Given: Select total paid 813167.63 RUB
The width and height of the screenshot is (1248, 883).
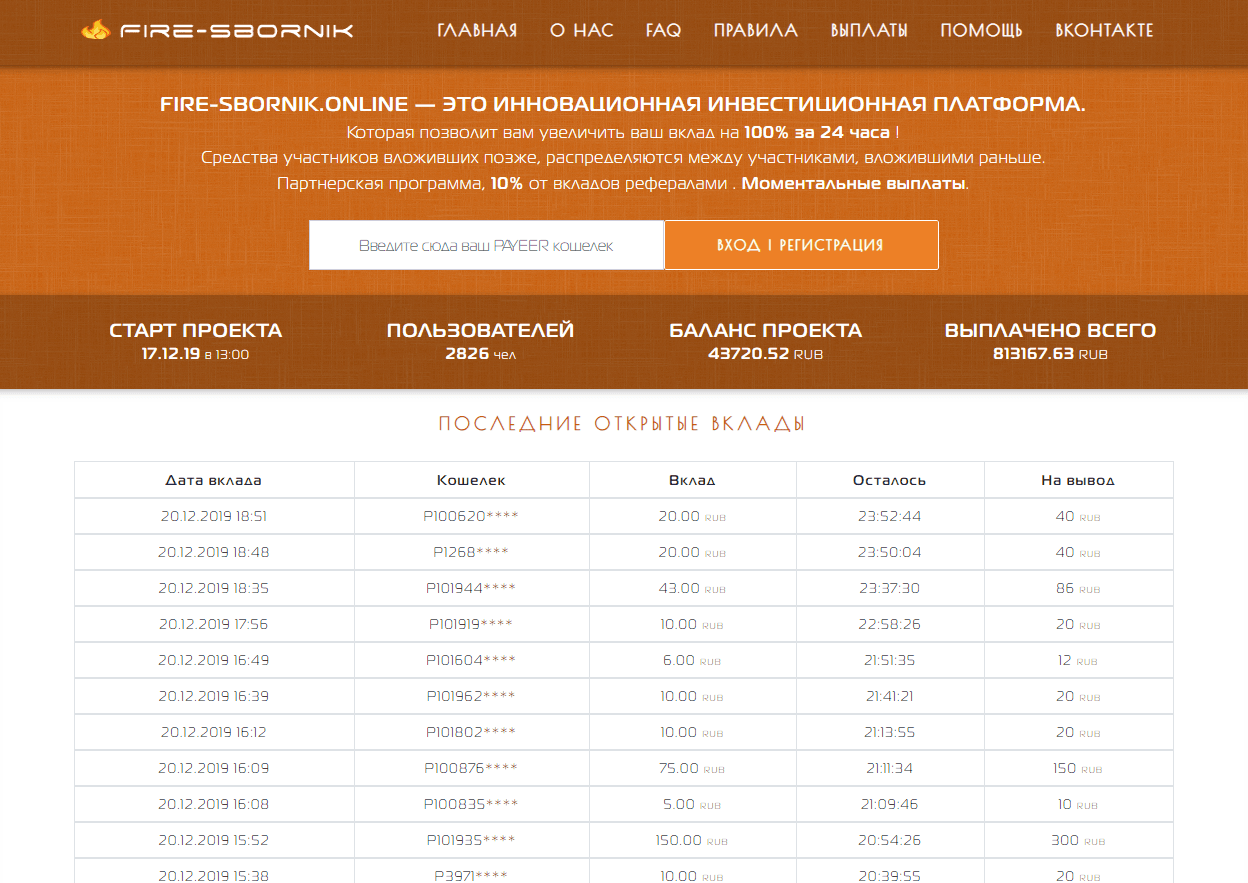Looking at the screenshot, I should point(1051,354).
